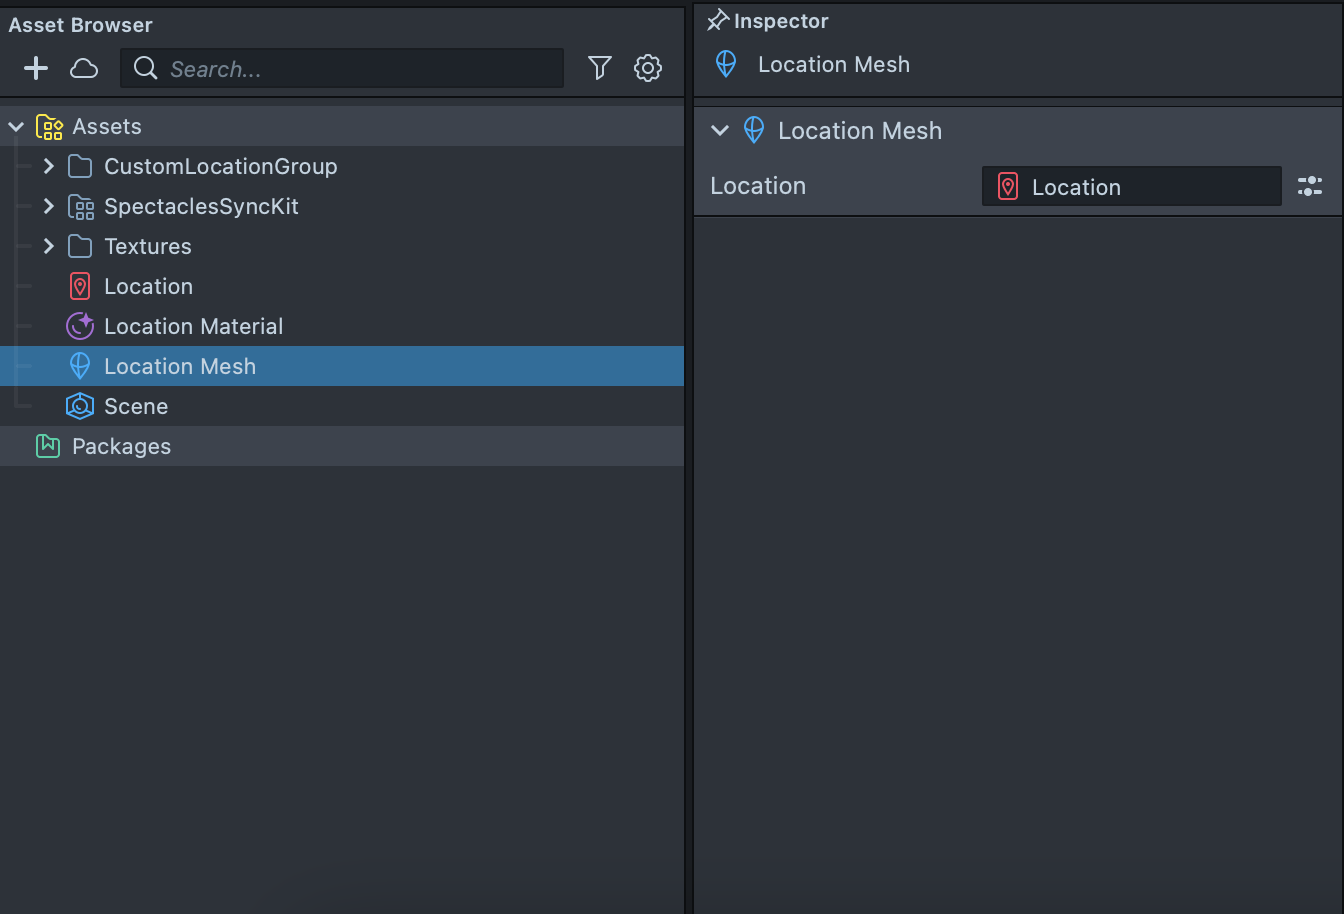Image resolution: width=1344 pixels, height=914 pixels.
Task: Click the green Packages icon
Action: (x=47, y=446)
